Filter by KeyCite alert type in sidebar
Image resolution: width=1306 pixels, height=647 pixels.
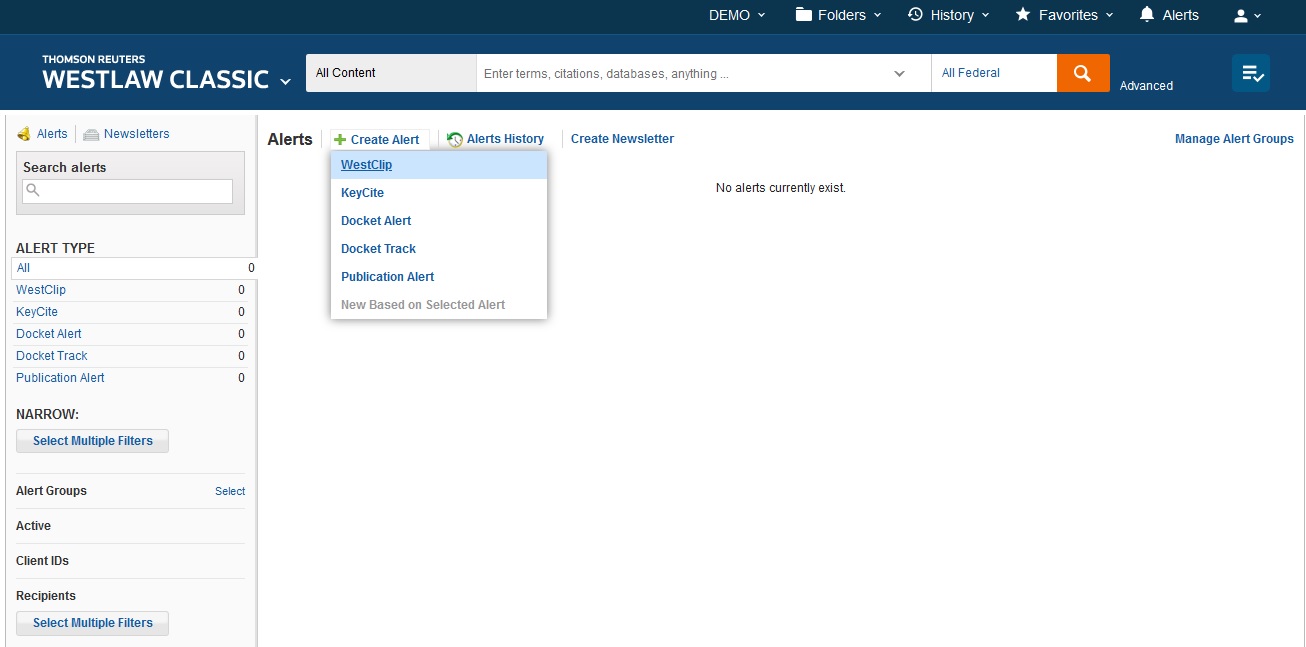point(37,312)
